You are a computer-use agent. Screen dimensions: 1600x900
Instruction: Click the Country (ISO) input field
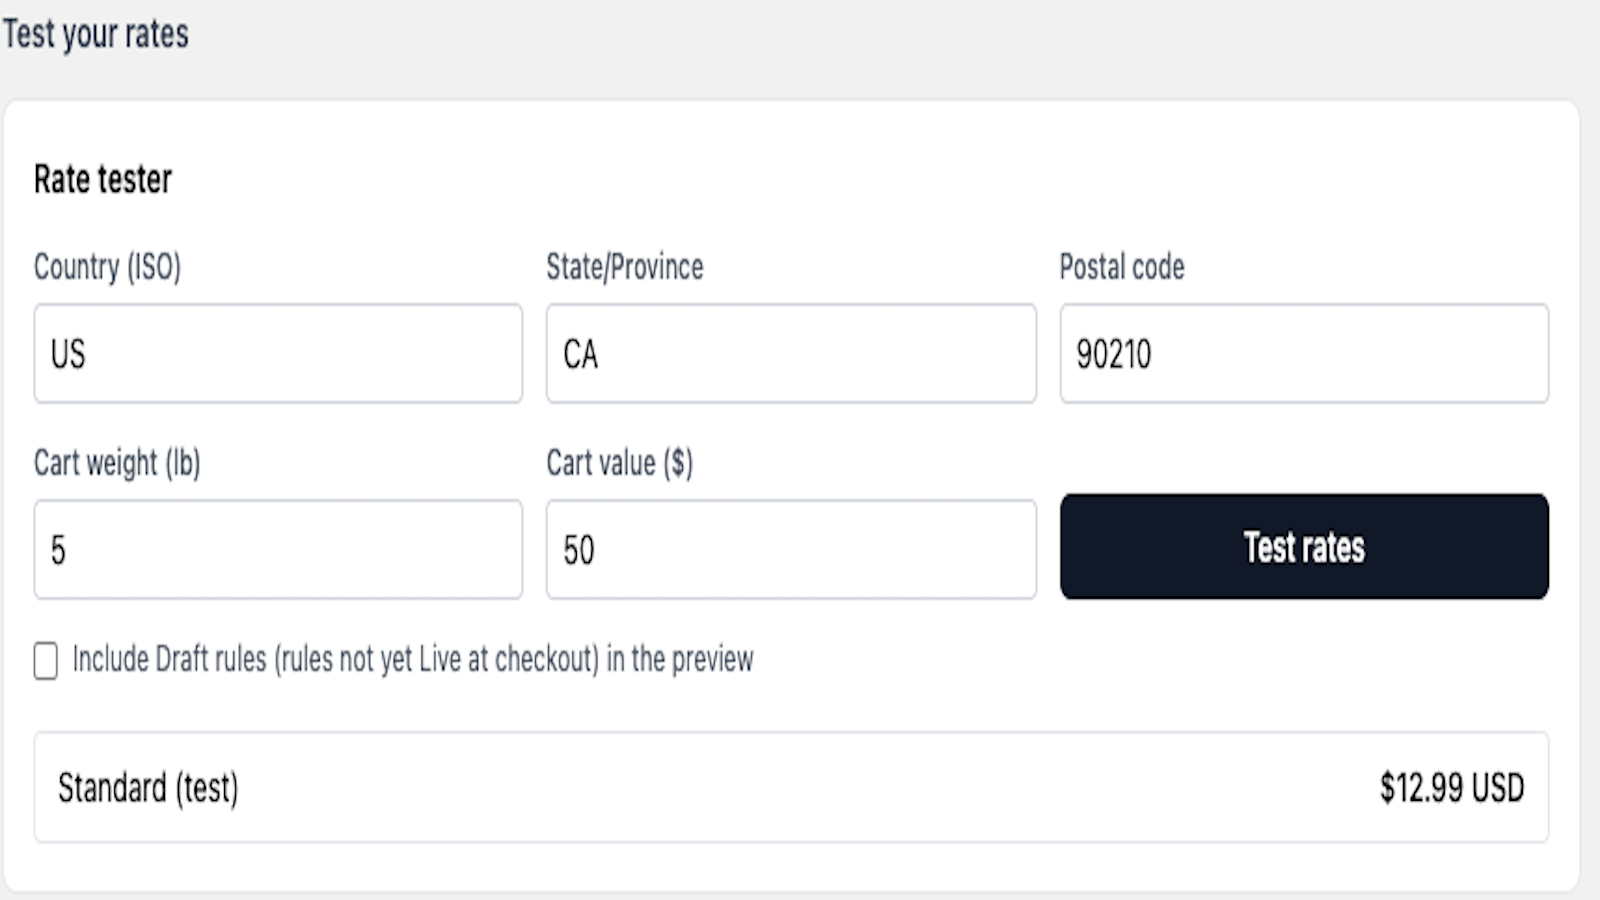[278, 354]
